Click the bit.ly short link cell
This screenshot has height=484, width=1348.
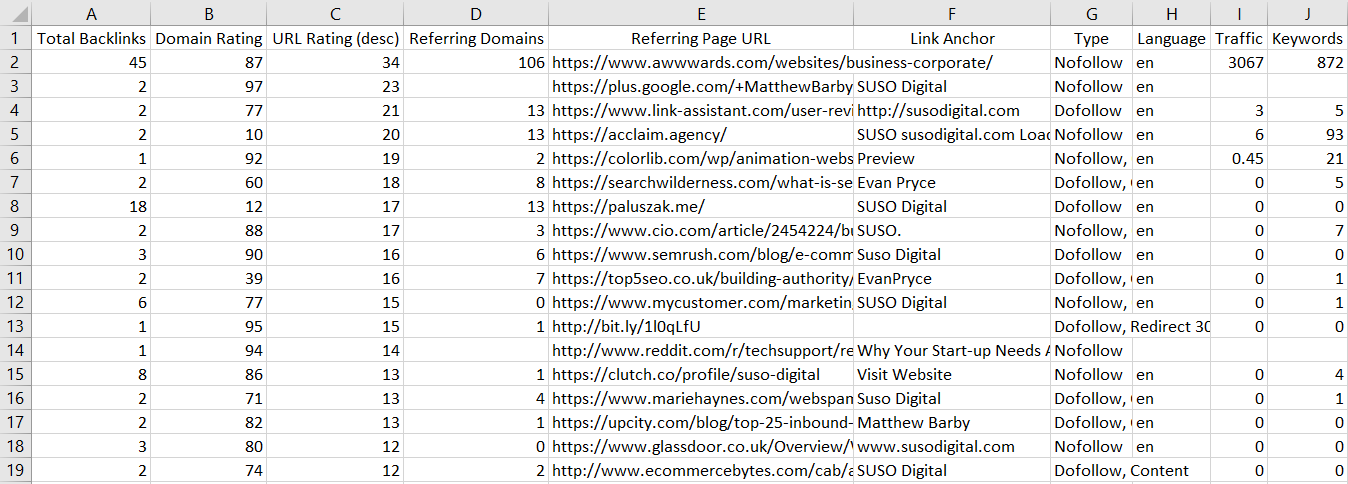coord(701,327)
